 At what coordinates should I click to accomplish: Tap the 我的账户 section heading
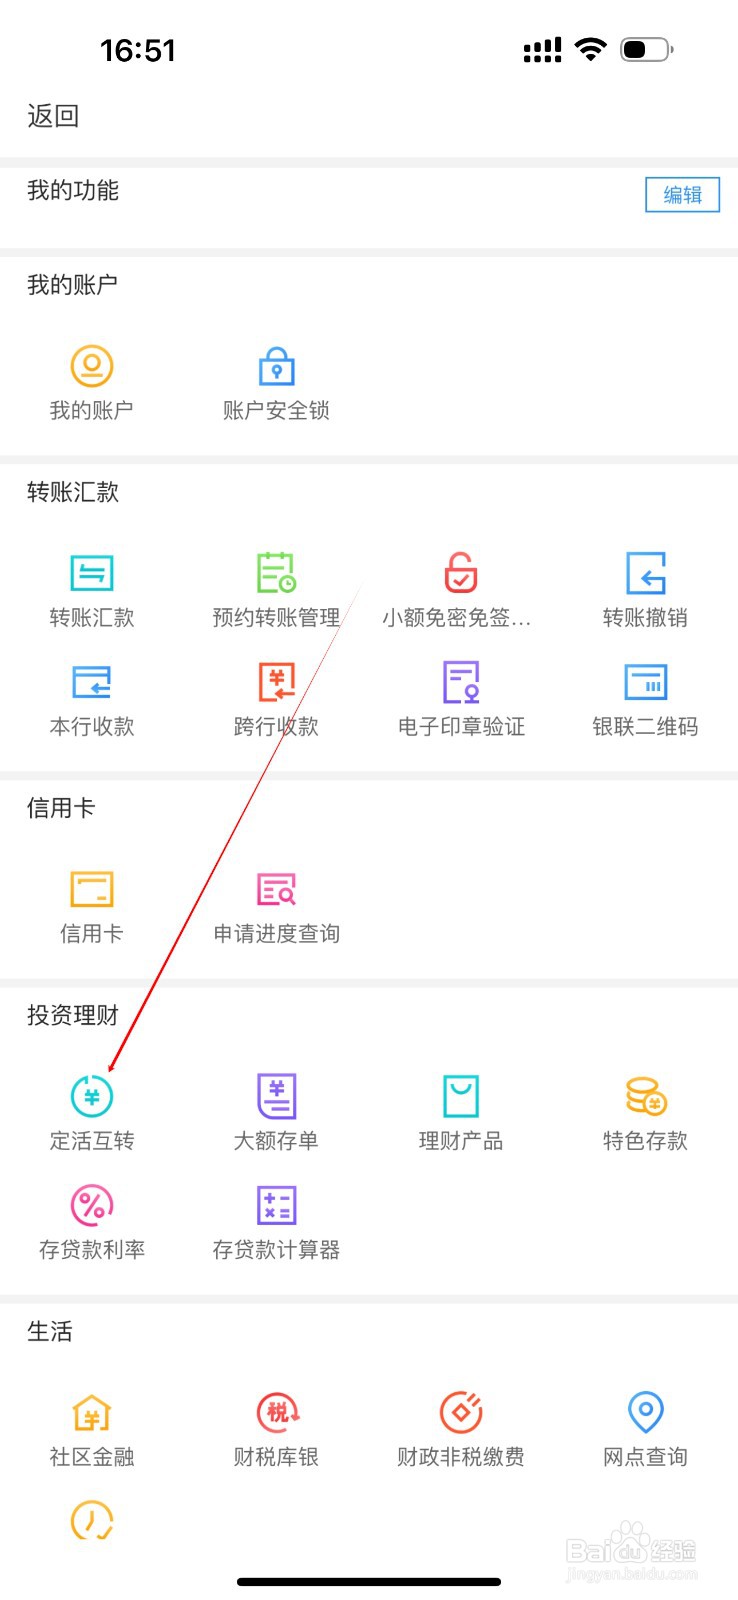(x=73, y=285)
